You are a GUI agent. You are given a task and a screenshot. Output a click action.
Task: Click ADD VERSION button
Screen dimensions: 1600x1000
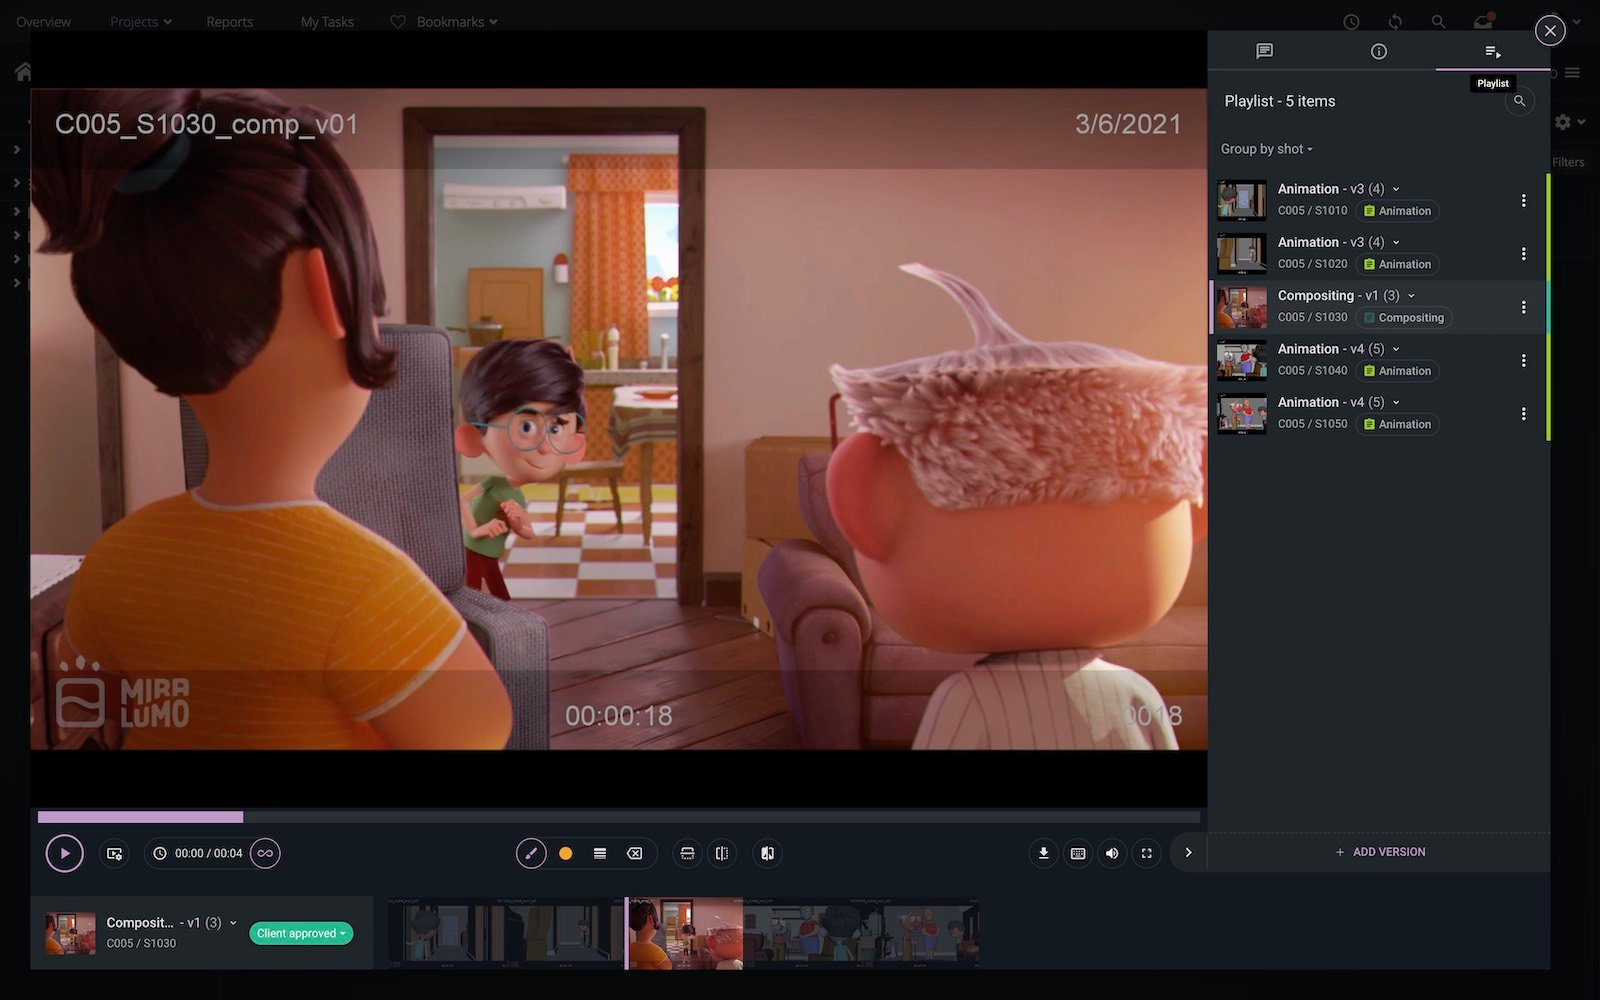point(1380,852)
